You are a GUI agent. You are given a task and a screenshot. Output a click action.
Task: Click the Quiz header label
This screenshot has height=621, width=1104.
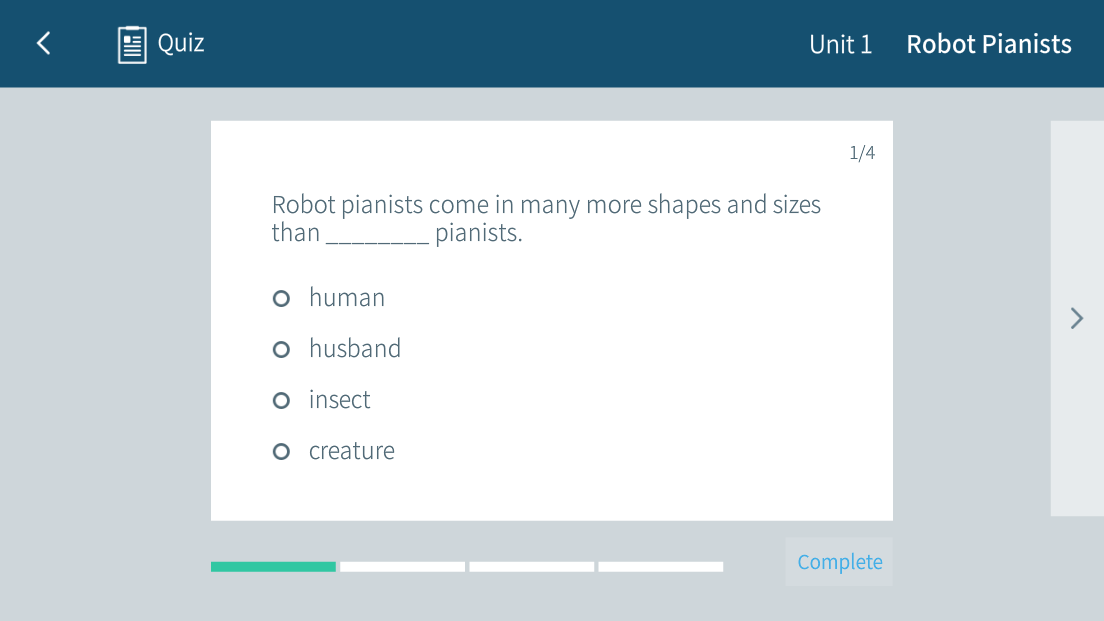coord(181,43)
